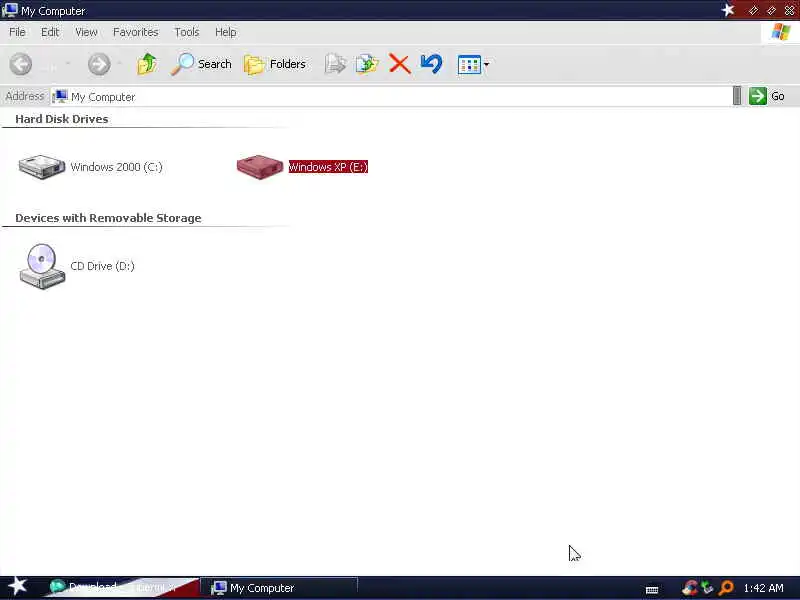Click the My Computer icon in address bar

pos(60,96)
